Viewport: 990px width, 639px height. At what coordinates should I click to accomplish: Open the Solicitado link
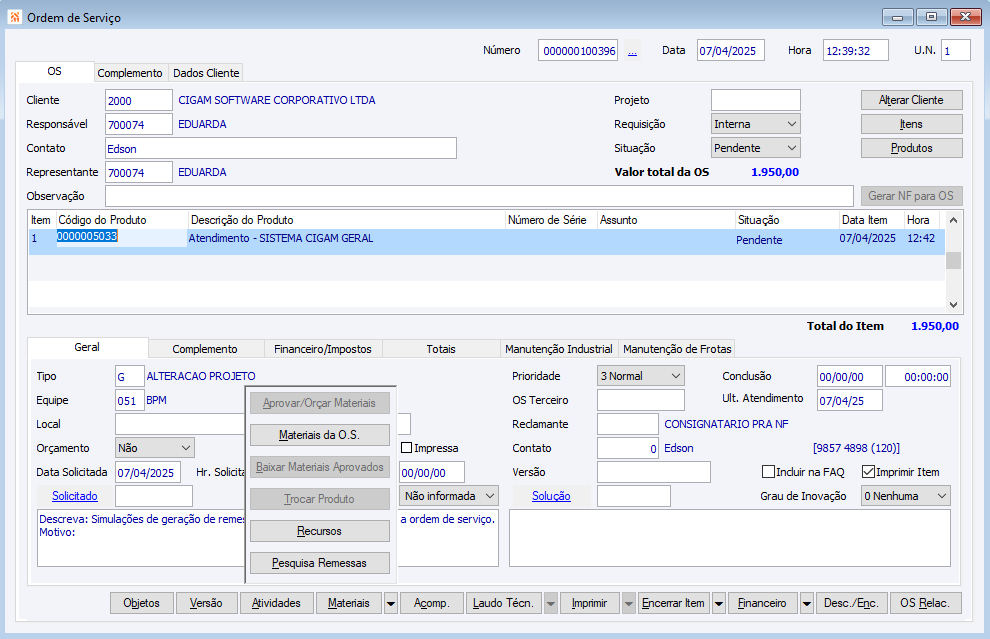75,496
